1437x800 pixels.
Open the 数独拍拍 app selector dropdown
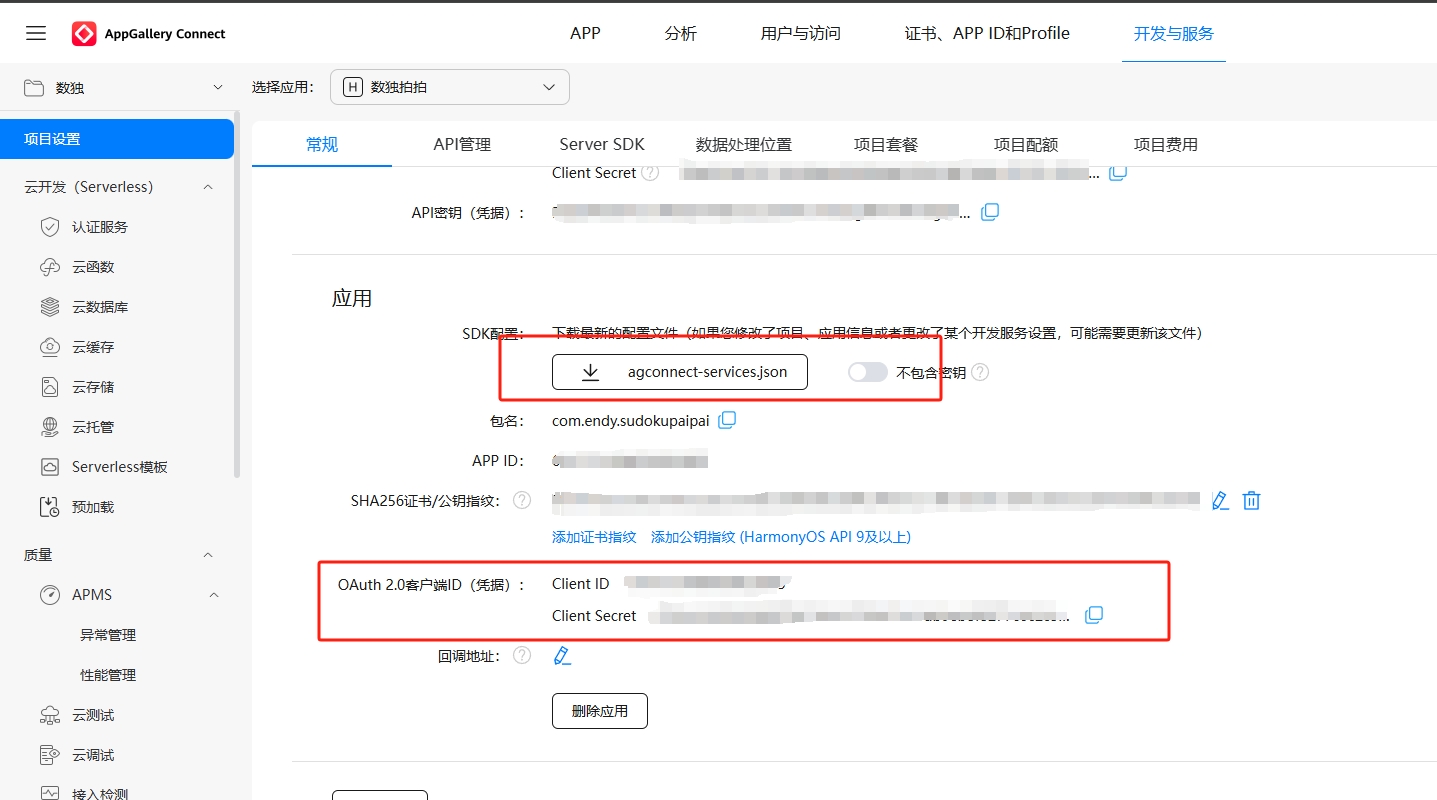[450, 87]
